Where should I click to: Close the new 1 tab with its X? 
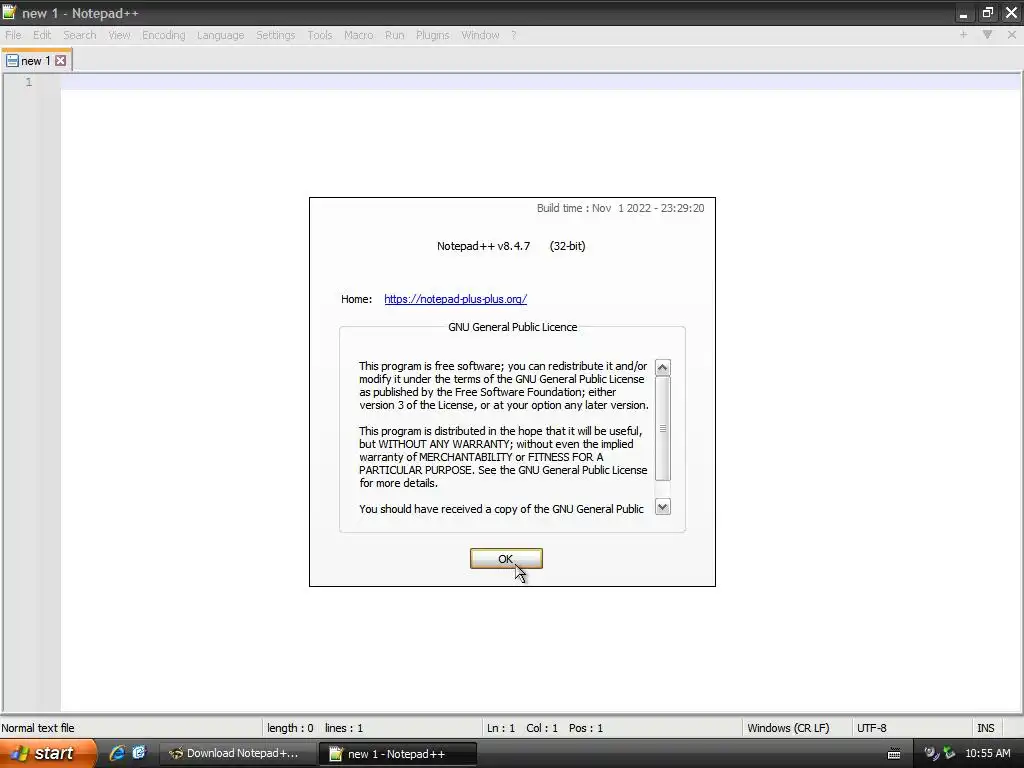pyautogui.click(x=60, y=61)
